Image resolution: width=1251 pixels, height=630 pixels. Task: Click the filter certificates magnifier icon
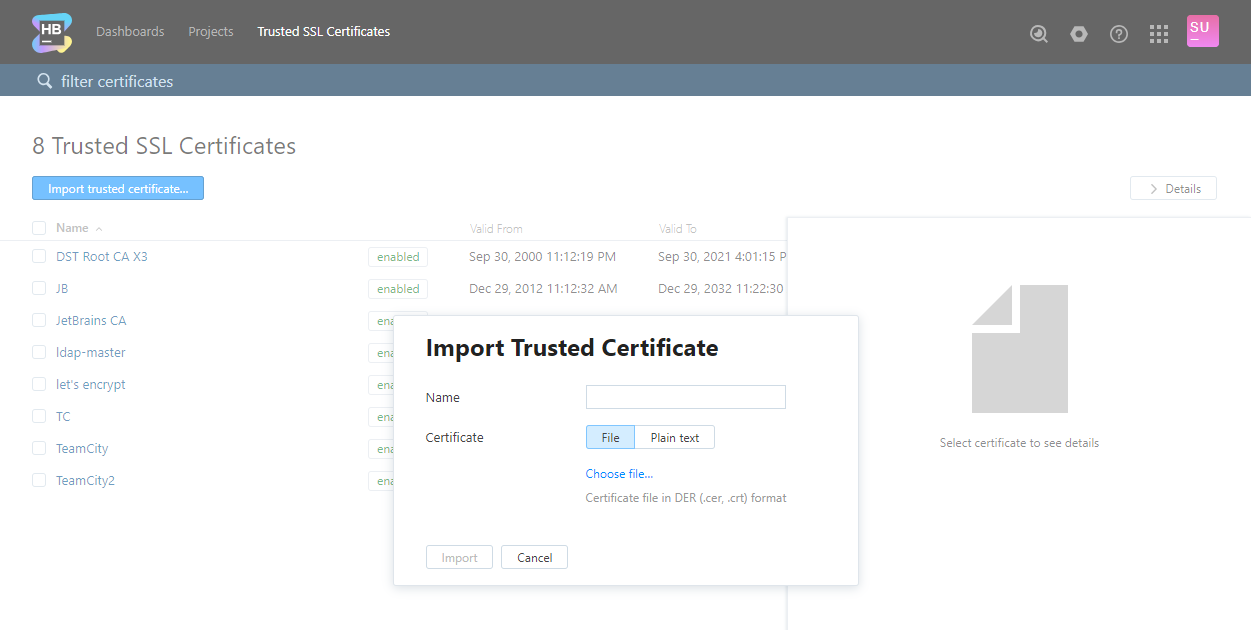click(x=44, y=81)
